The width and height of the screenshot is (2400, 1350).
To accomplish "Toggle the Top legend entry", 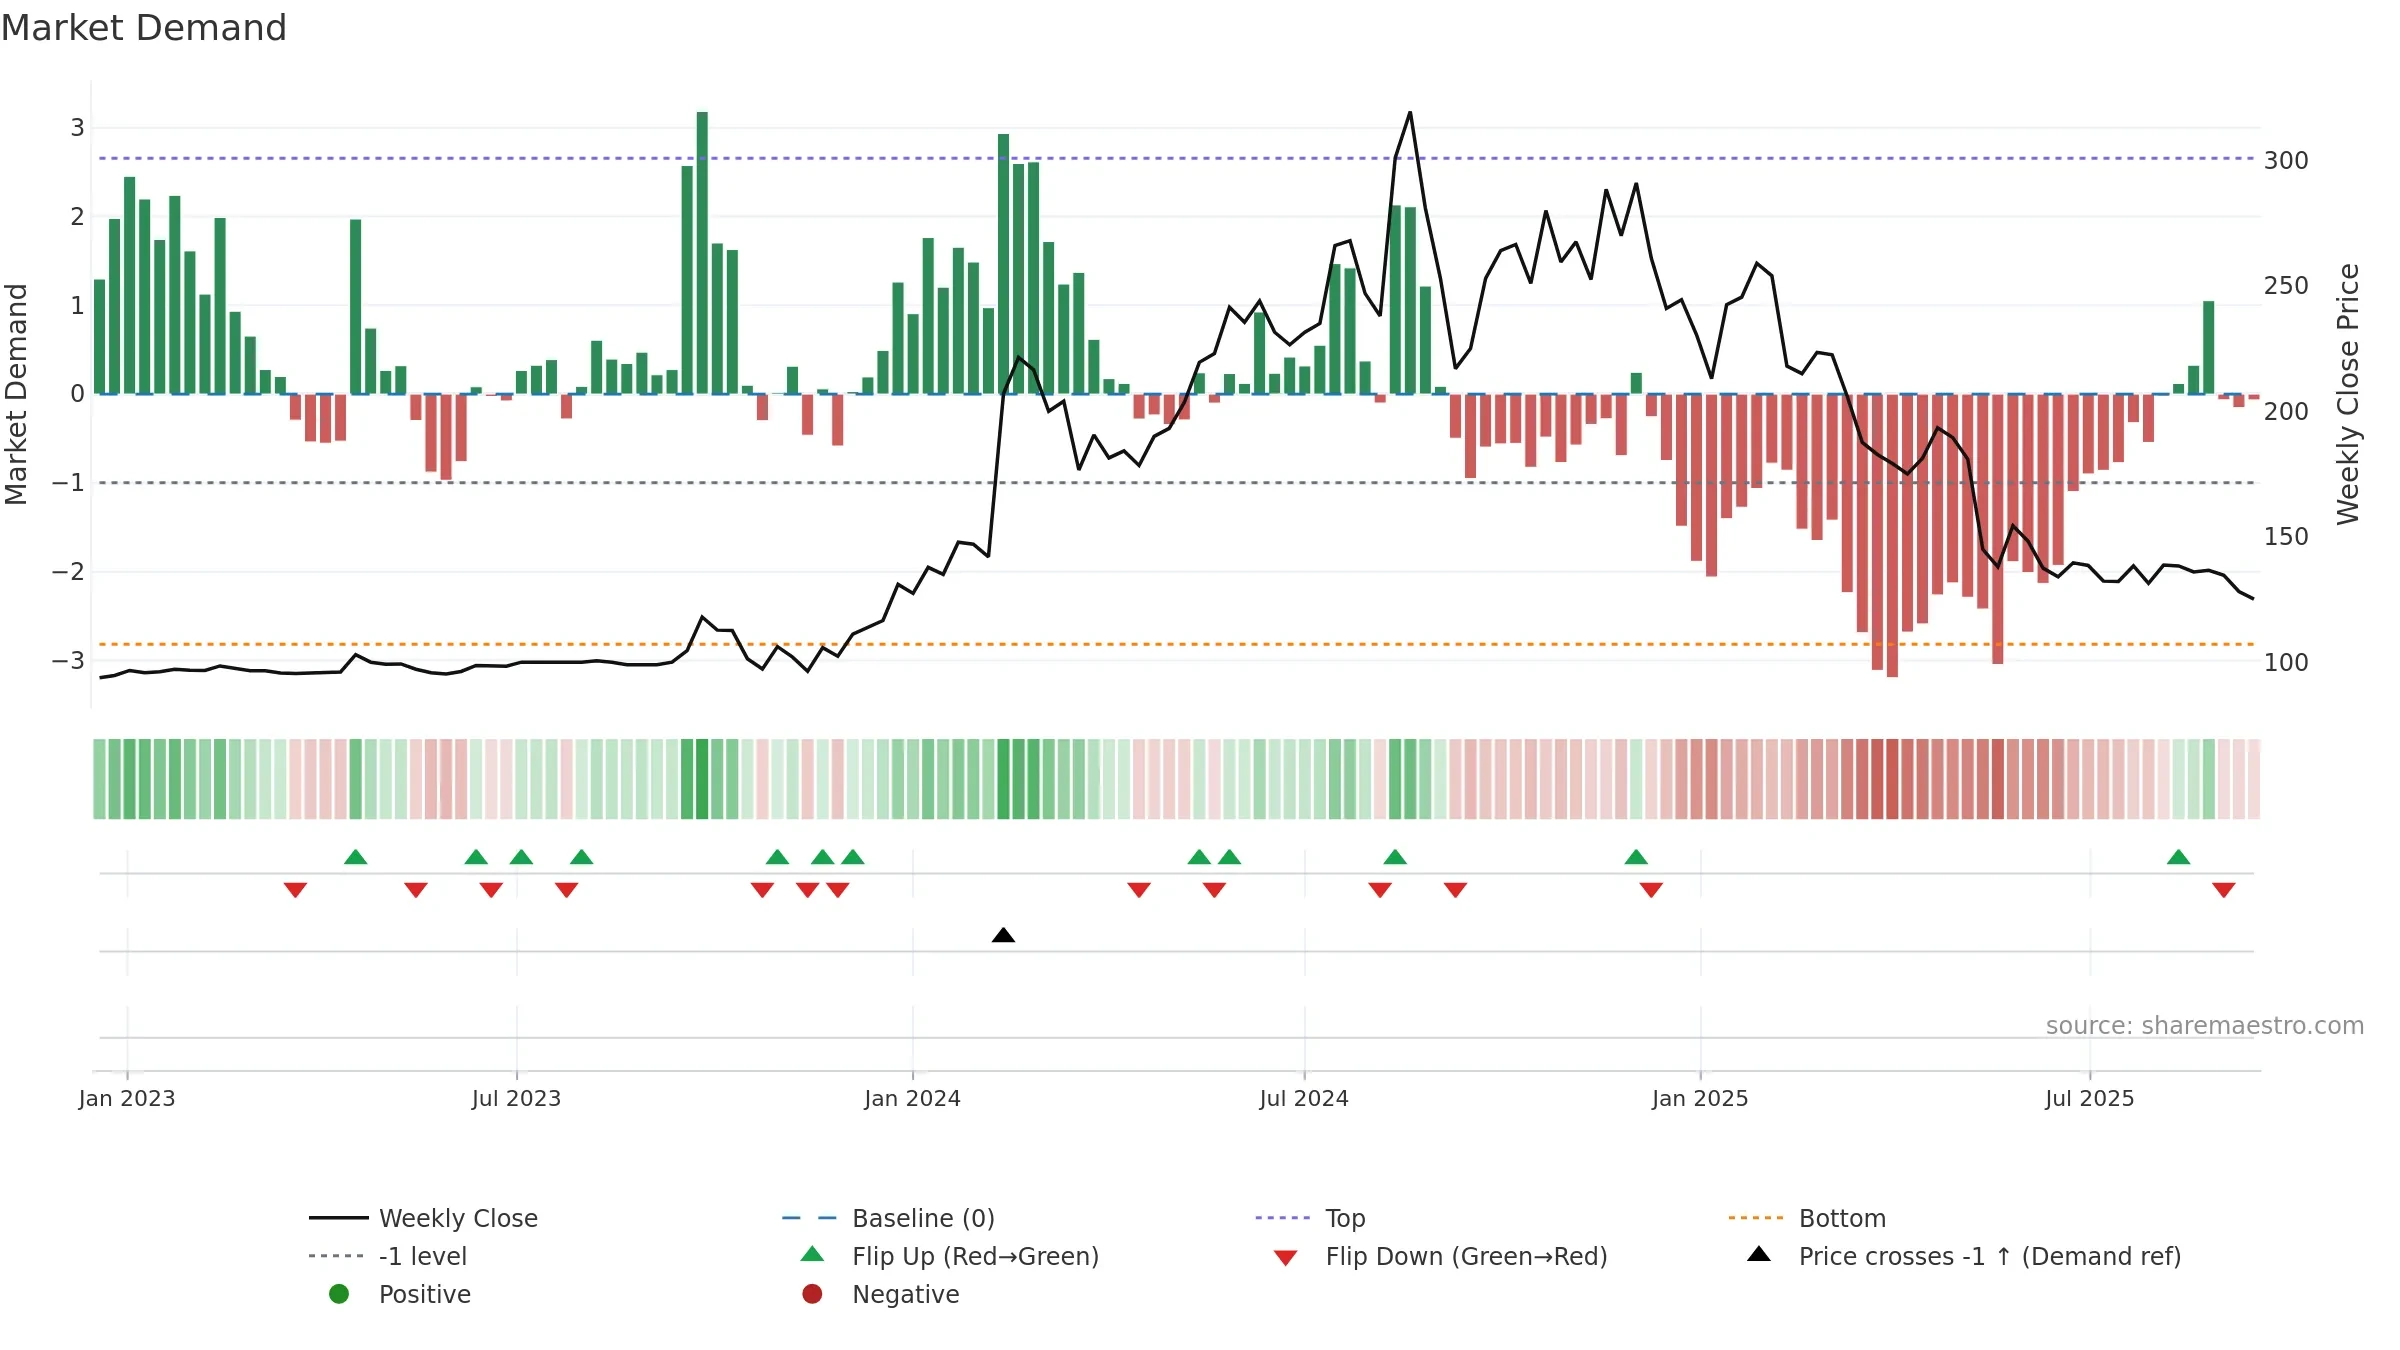I will tap(1310, 1218).
